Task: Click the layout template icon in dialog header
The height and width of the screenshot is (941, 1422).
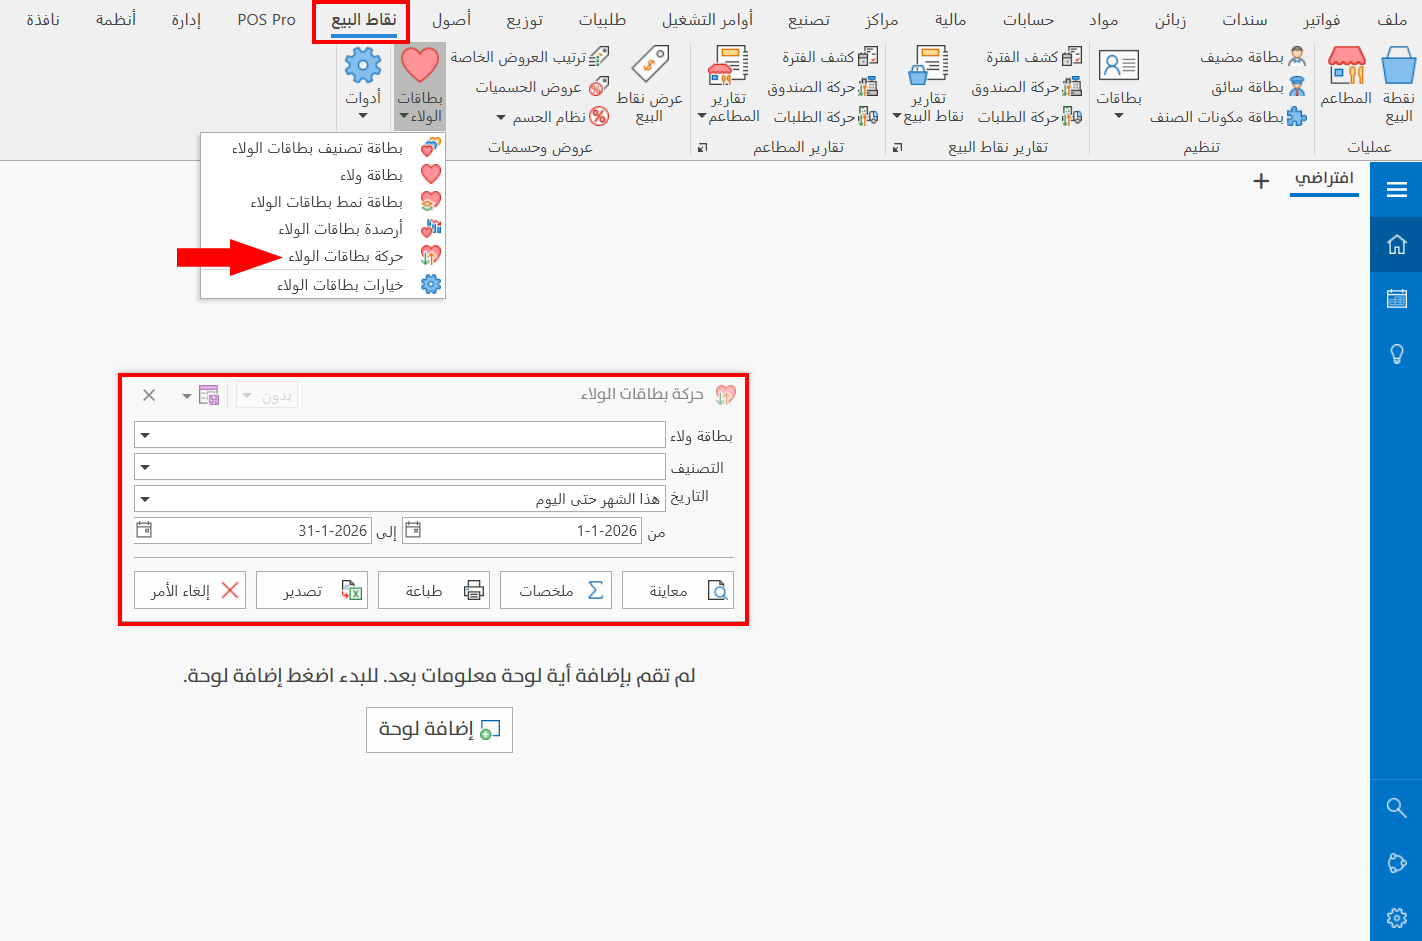Action: pos(208,395)
